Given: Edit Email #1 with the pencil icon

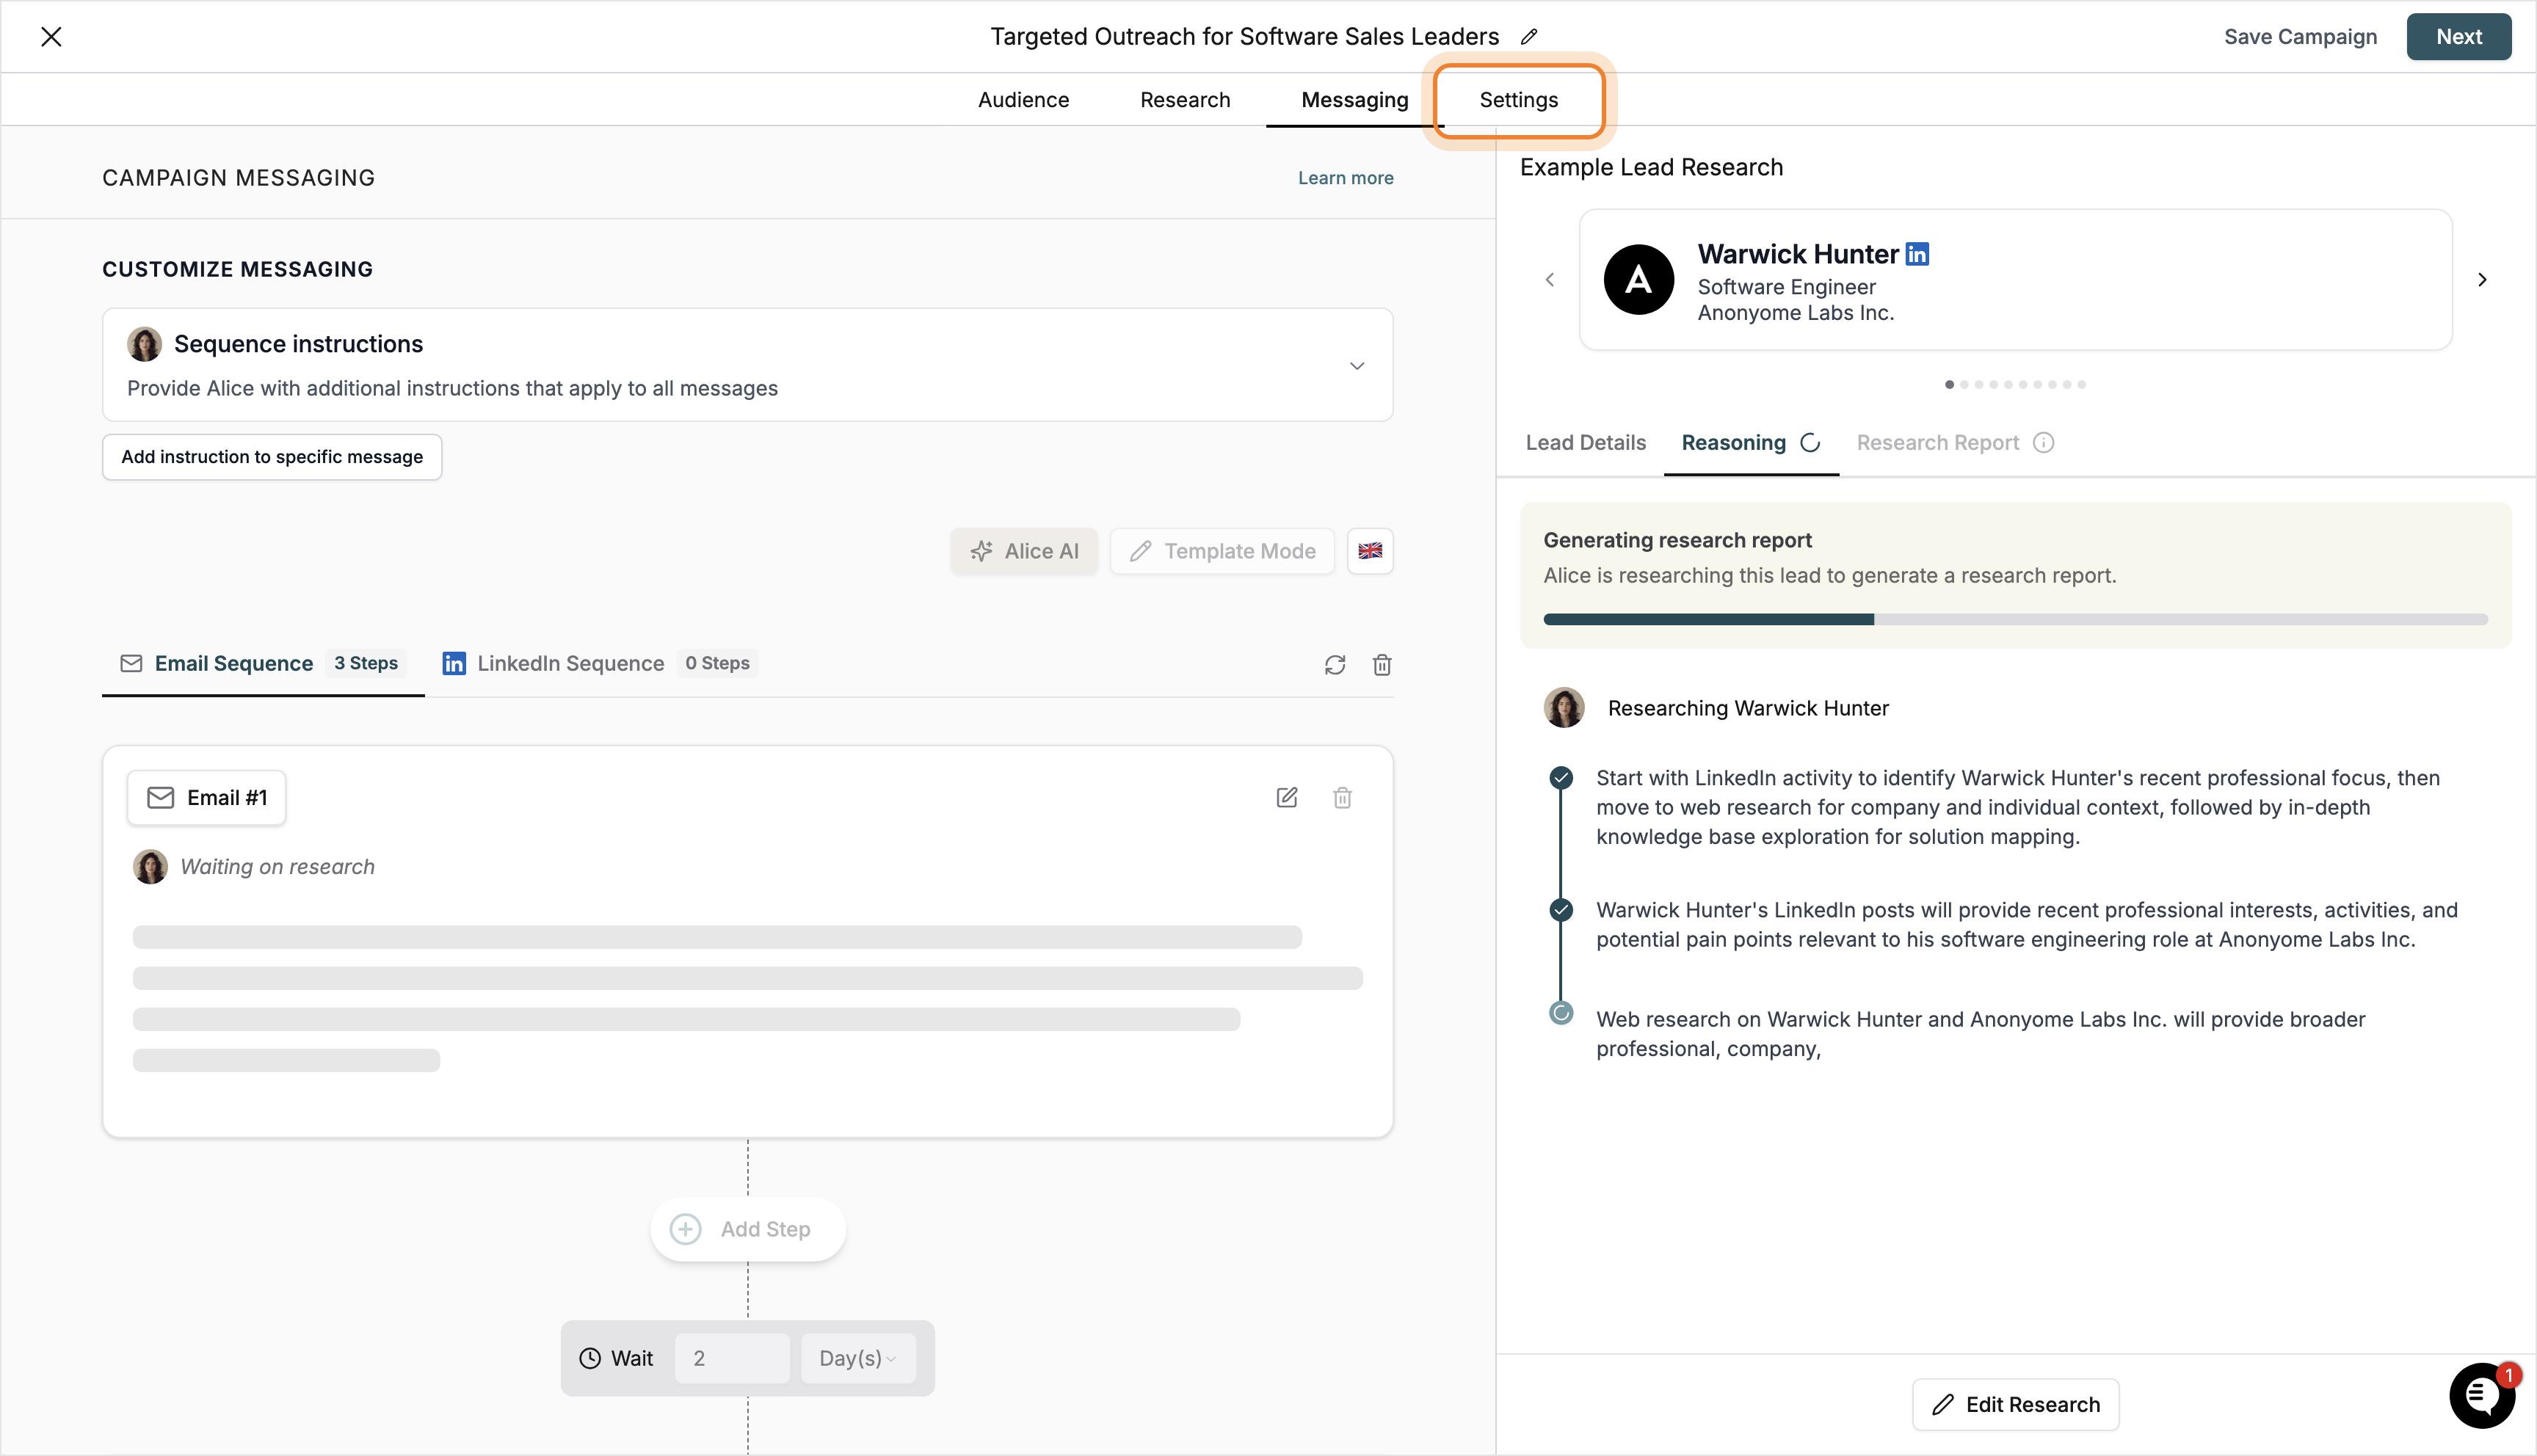Looking at the screenshot, I should [1287, 797].
